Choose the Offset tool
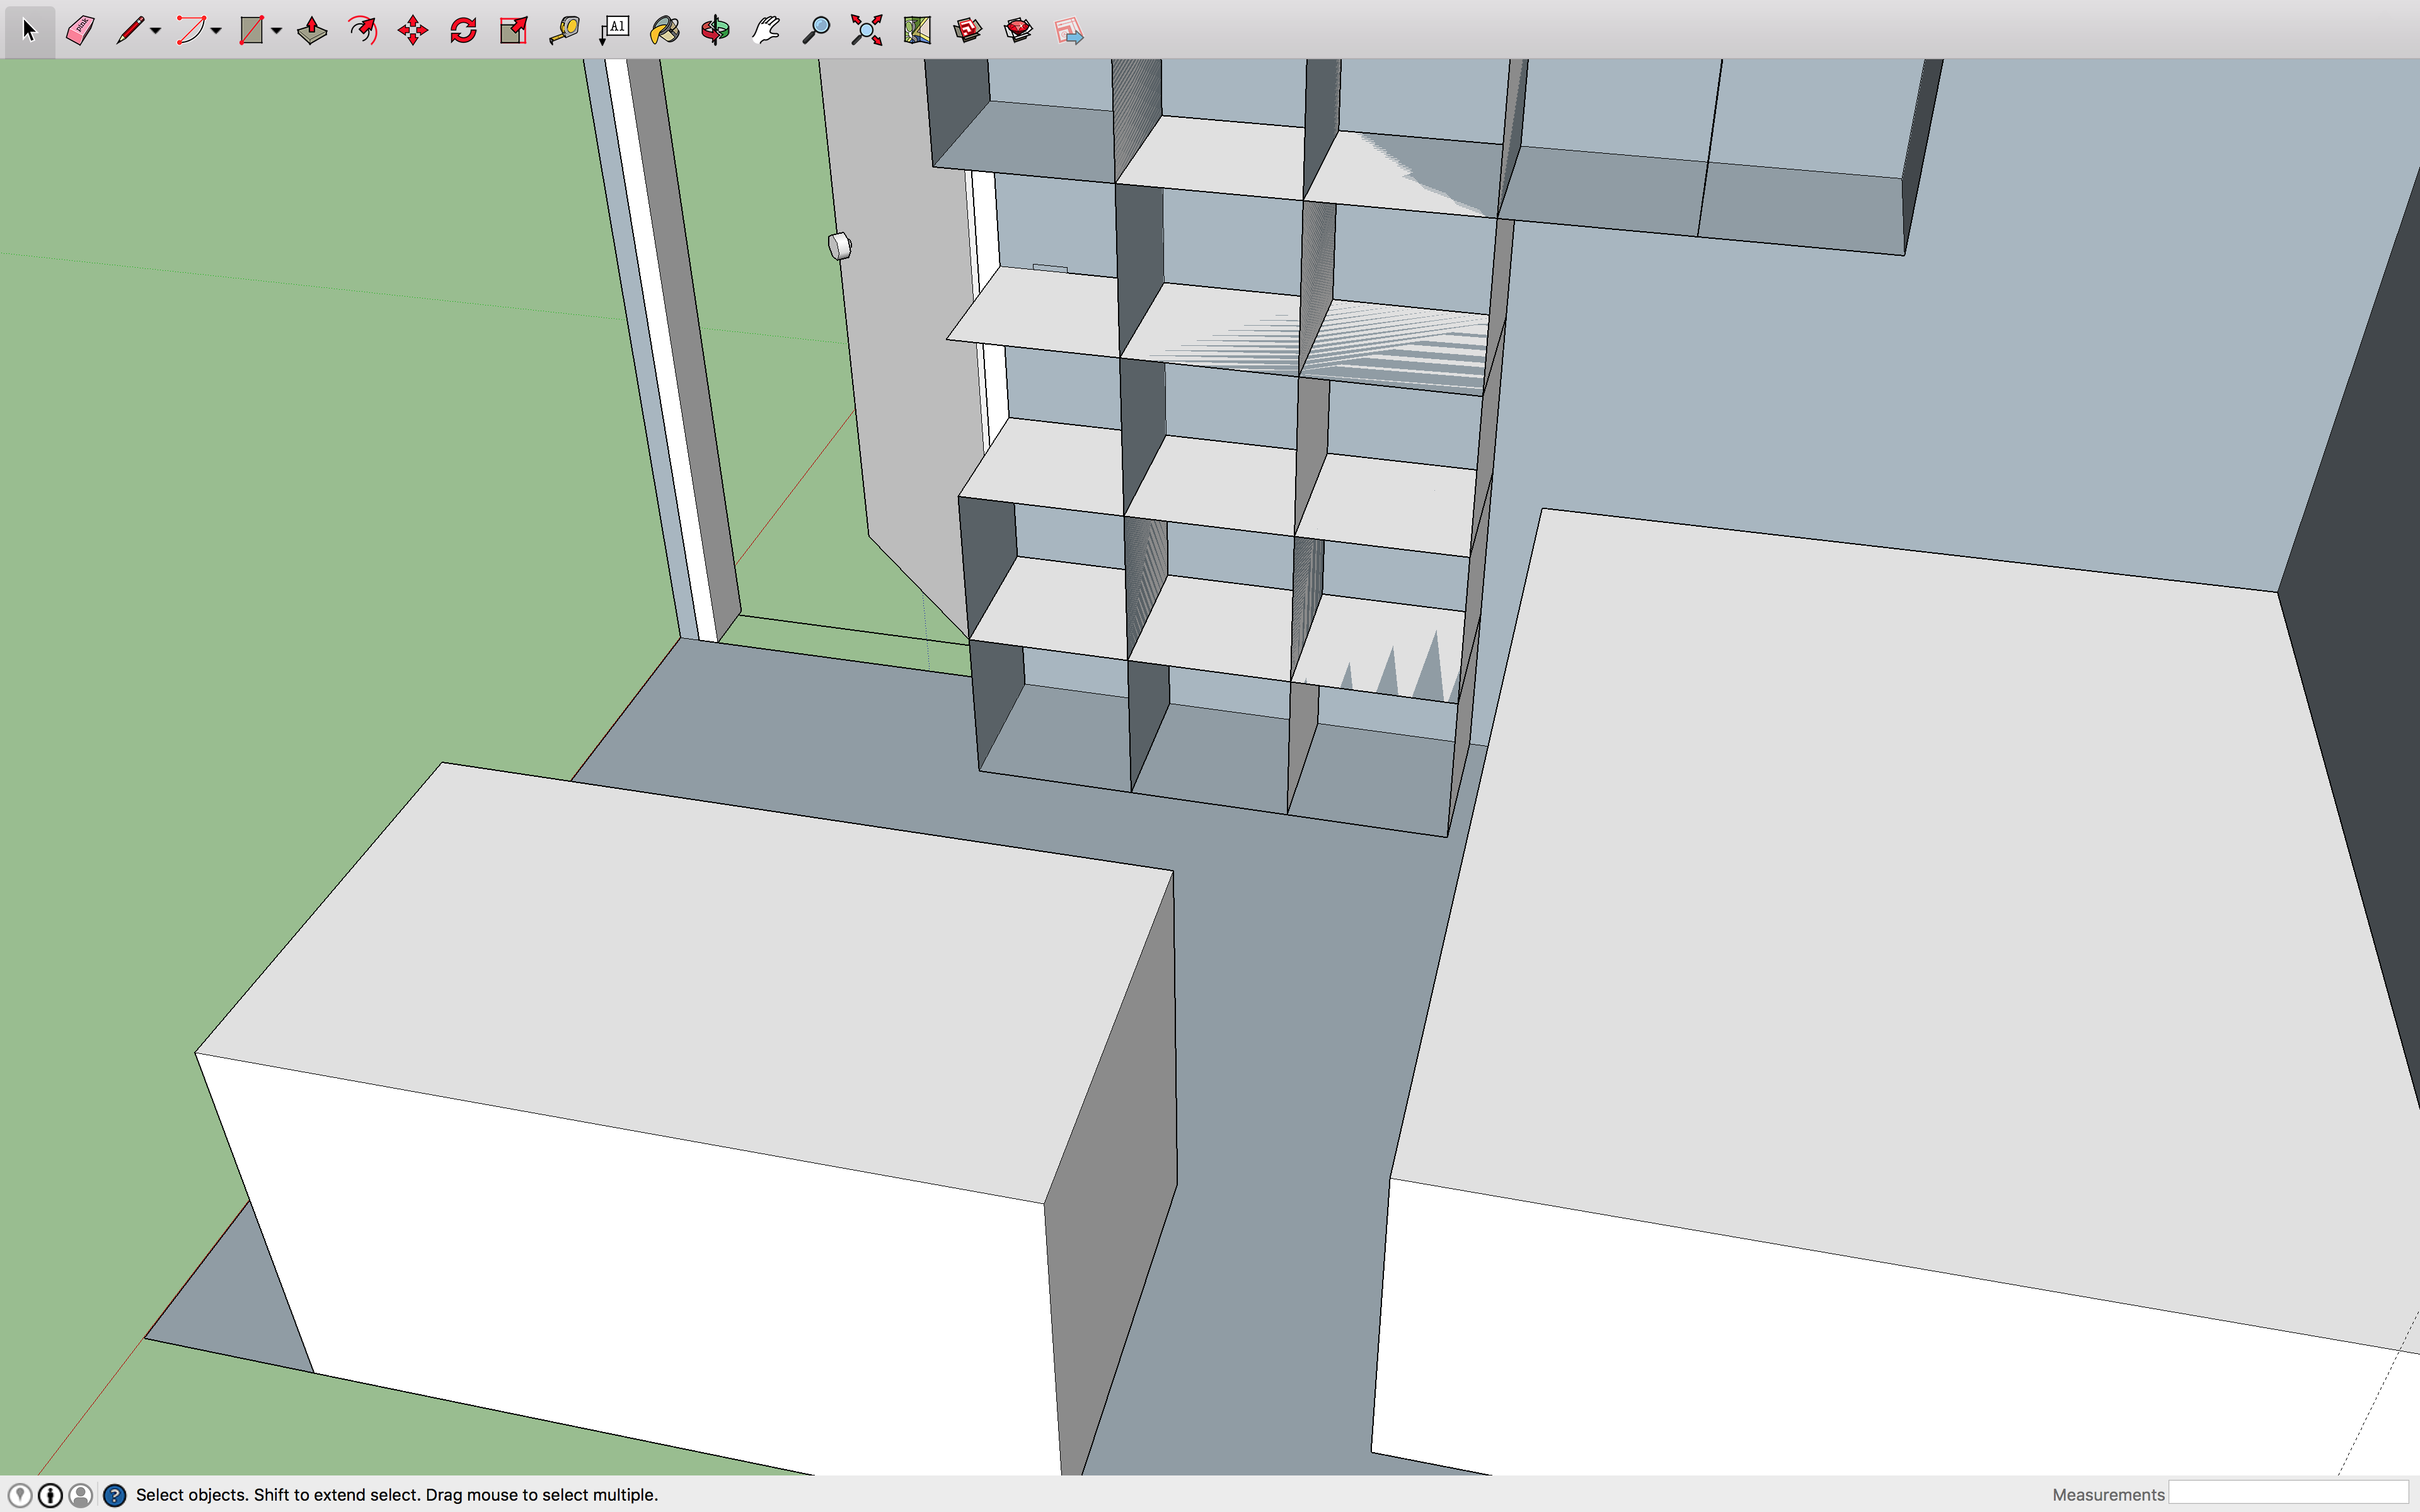2420x1512 pixels. 362,31
